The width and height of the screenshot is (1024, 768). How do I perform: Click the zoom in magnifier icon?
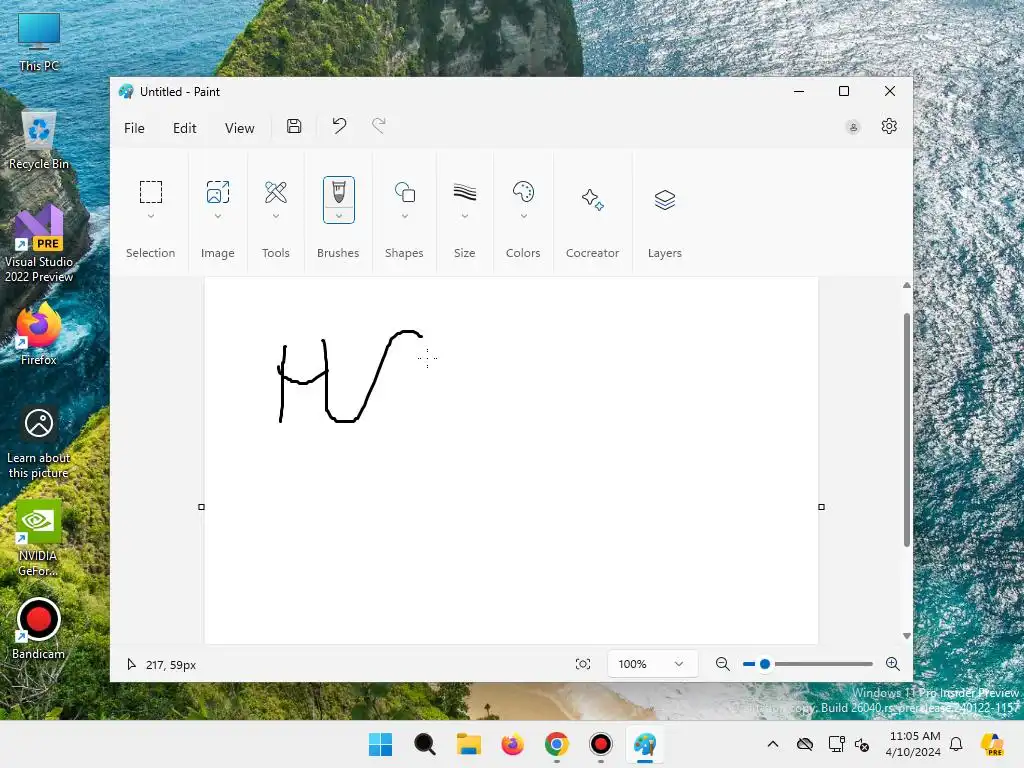coord(893,664)
